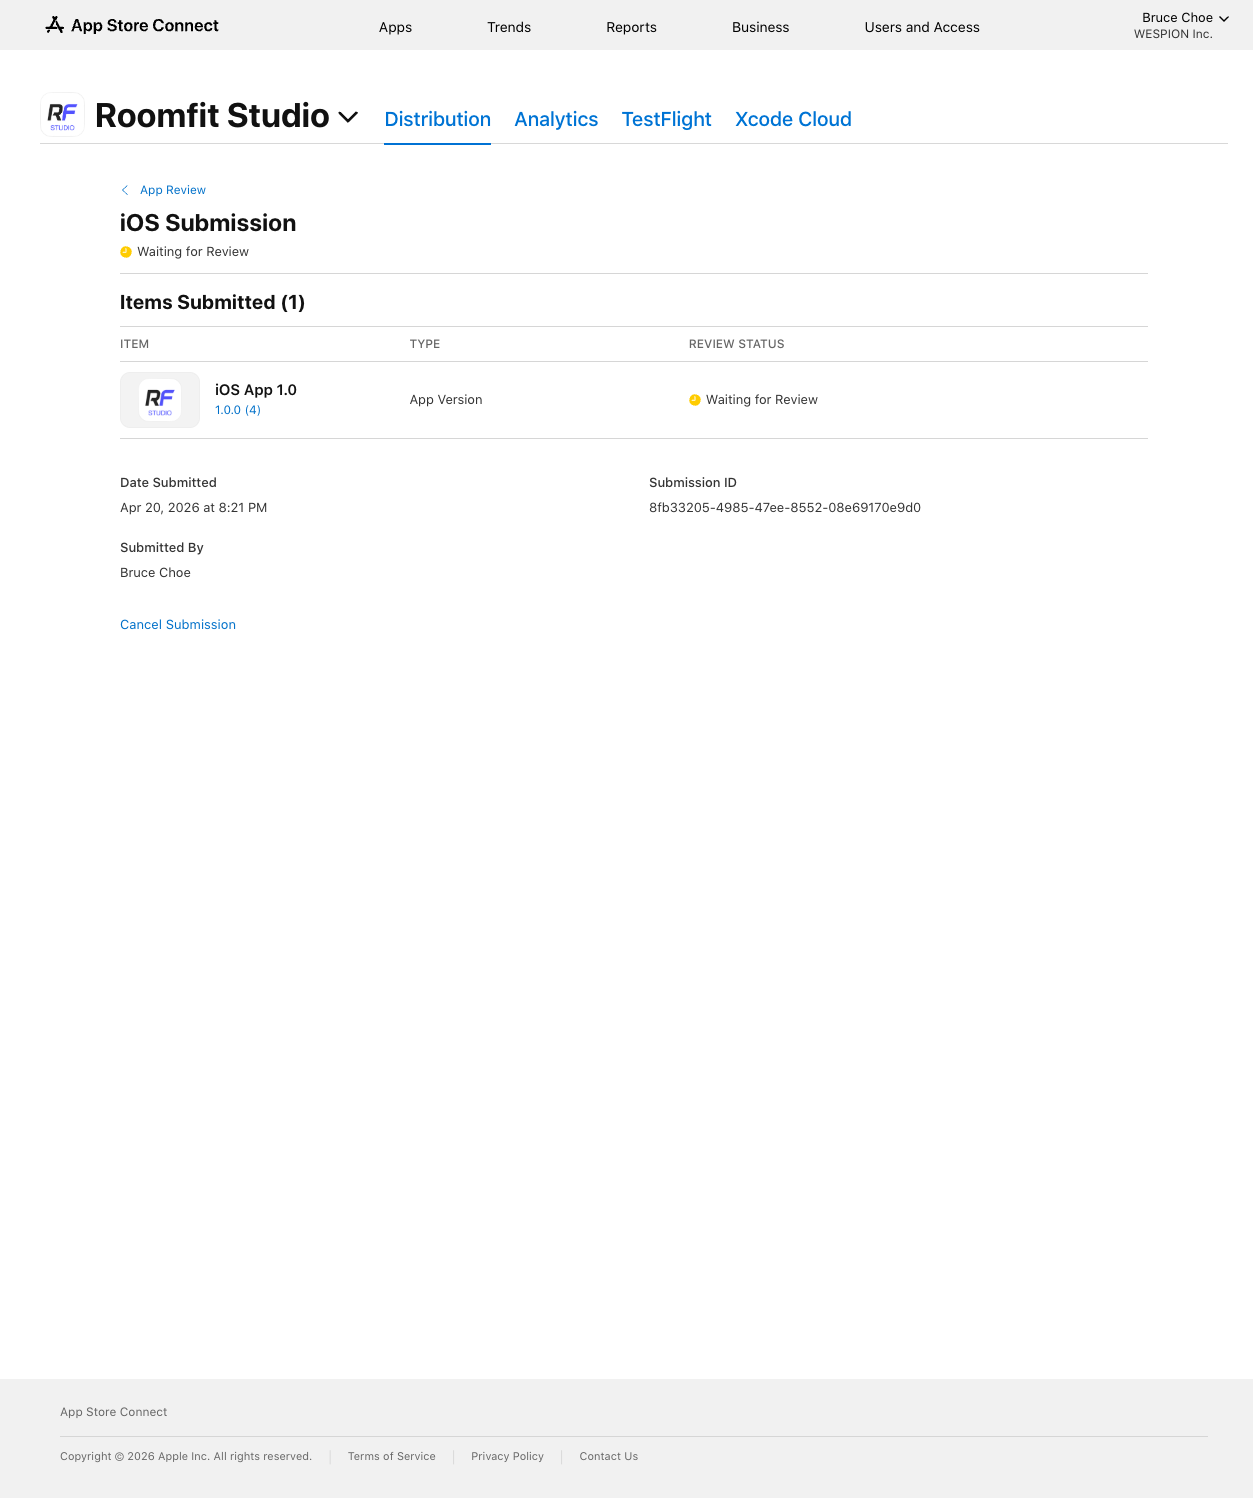Click yellow clock icon in Review Status column
Viewport: 1253px width, 1498px height.
pos(695,400)
